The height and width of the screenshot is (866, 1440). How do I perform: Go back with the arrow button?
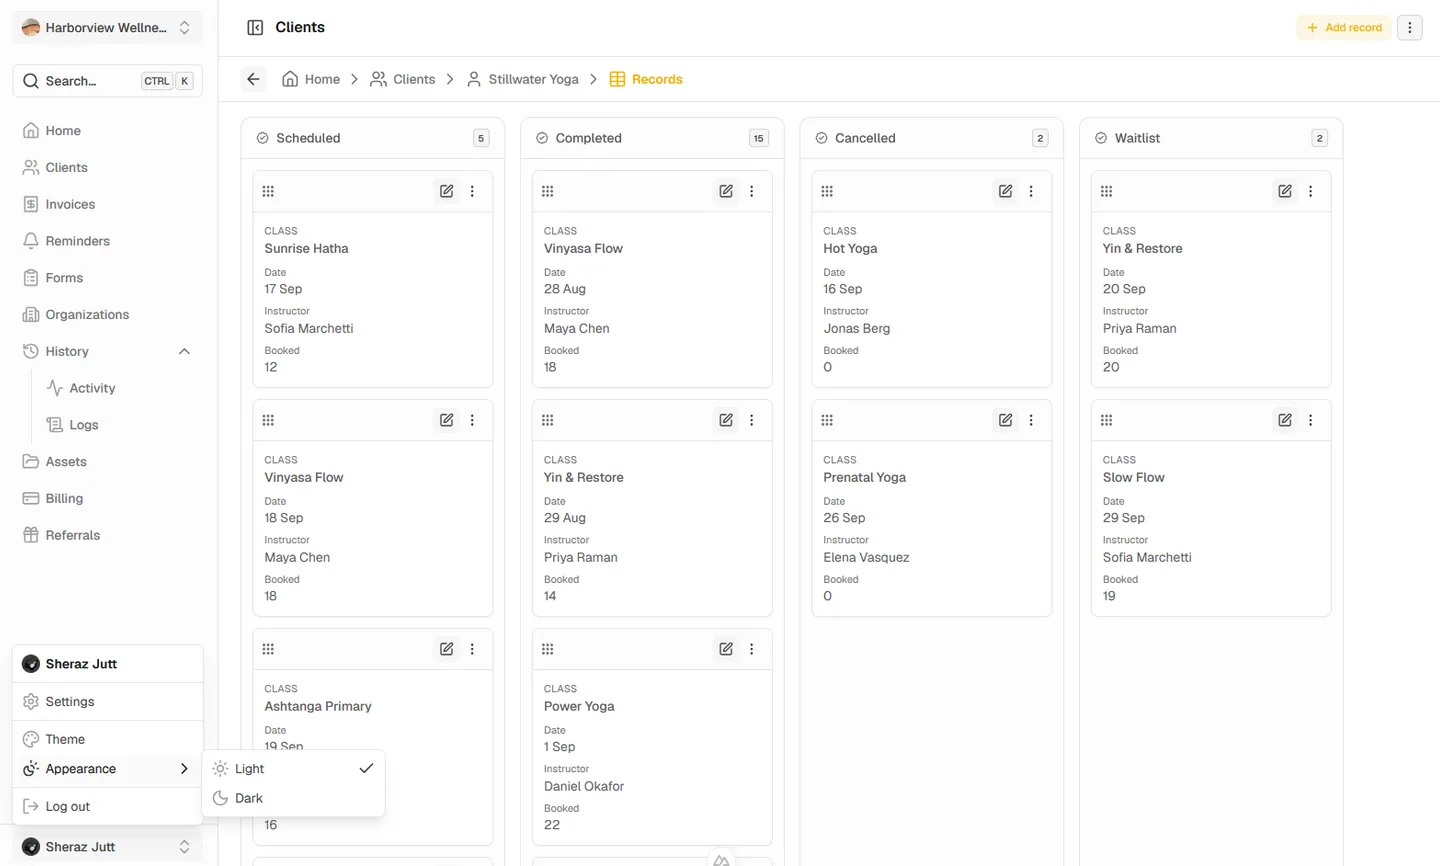[x=254, y=79]
